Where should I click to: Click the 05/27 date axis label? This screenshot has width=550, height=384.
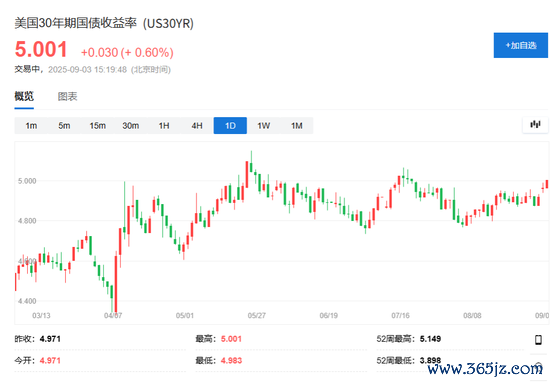(x=257, y=316)
